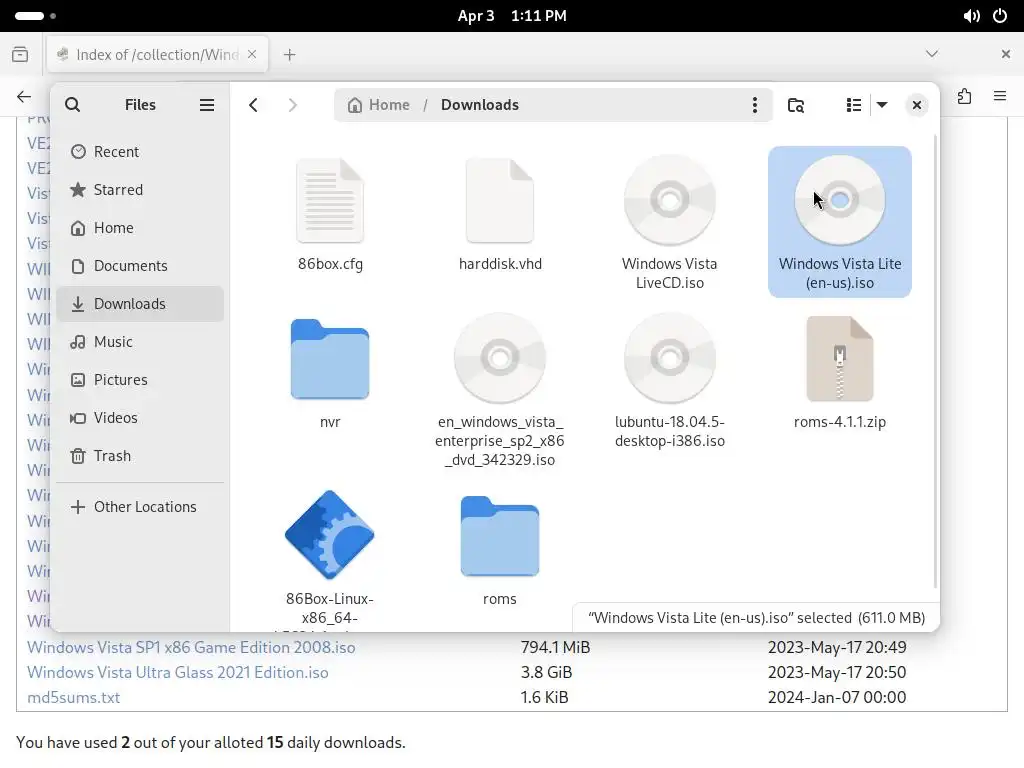The image size is (1024, 768).
Task: Open the system power menu
Action: click(1000, 16)
